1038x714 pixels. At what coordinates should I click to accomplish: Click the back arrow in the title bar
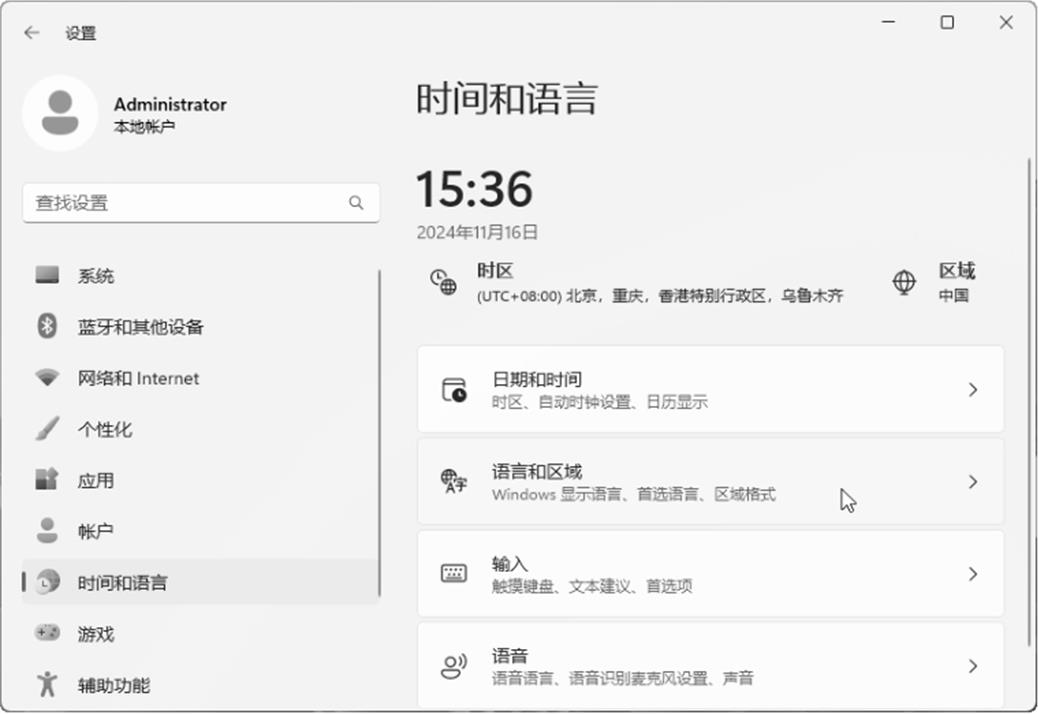pyautogui.click(x=32, y=33)
